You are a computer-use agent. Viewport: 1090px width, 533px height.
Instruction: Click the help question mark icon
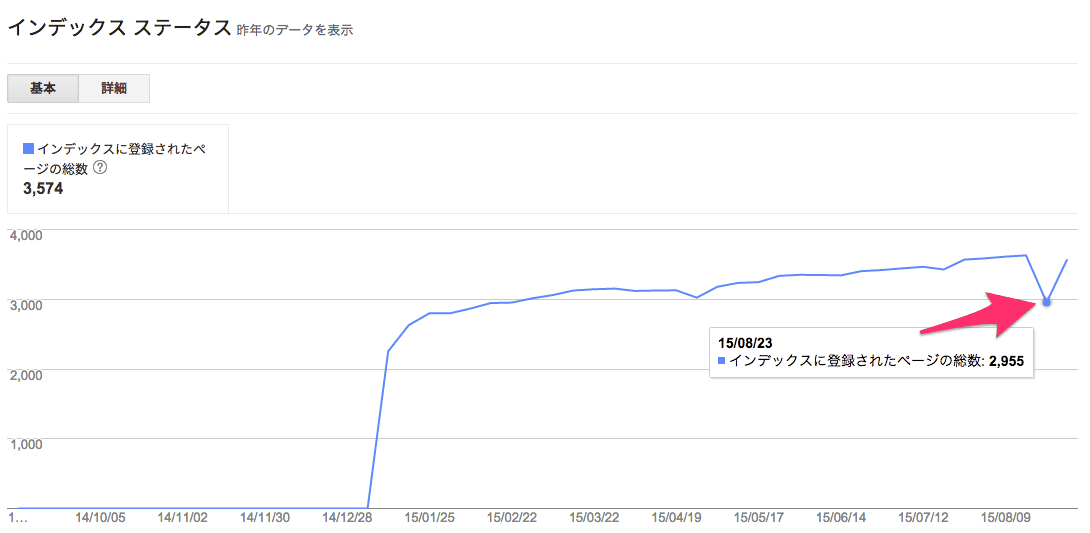tap(100, 168)
